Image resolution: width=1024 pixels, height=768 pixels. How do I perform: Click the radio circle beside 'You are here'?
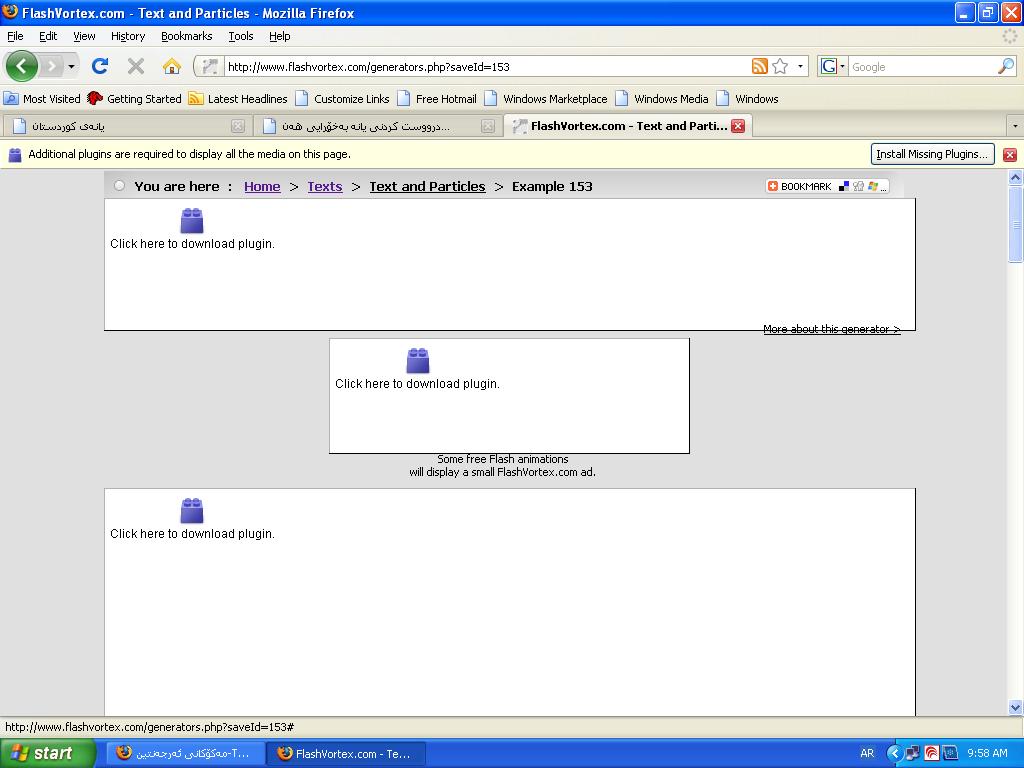click(120, 185)
